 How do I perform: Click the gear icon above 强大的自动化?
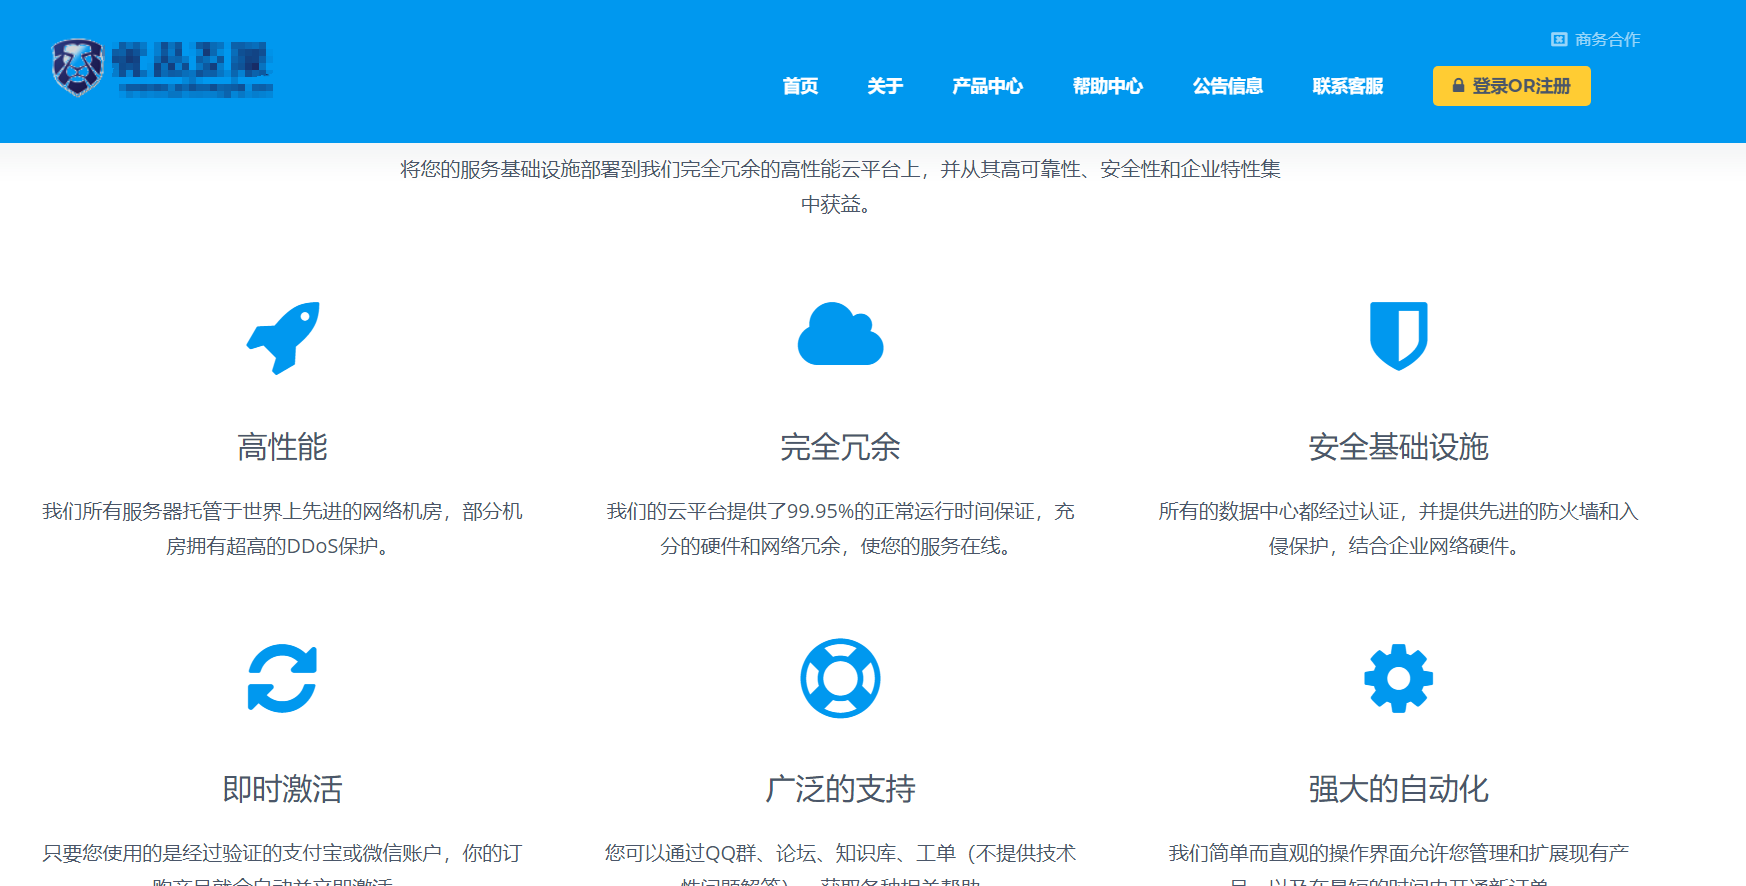click(1398, 678)
